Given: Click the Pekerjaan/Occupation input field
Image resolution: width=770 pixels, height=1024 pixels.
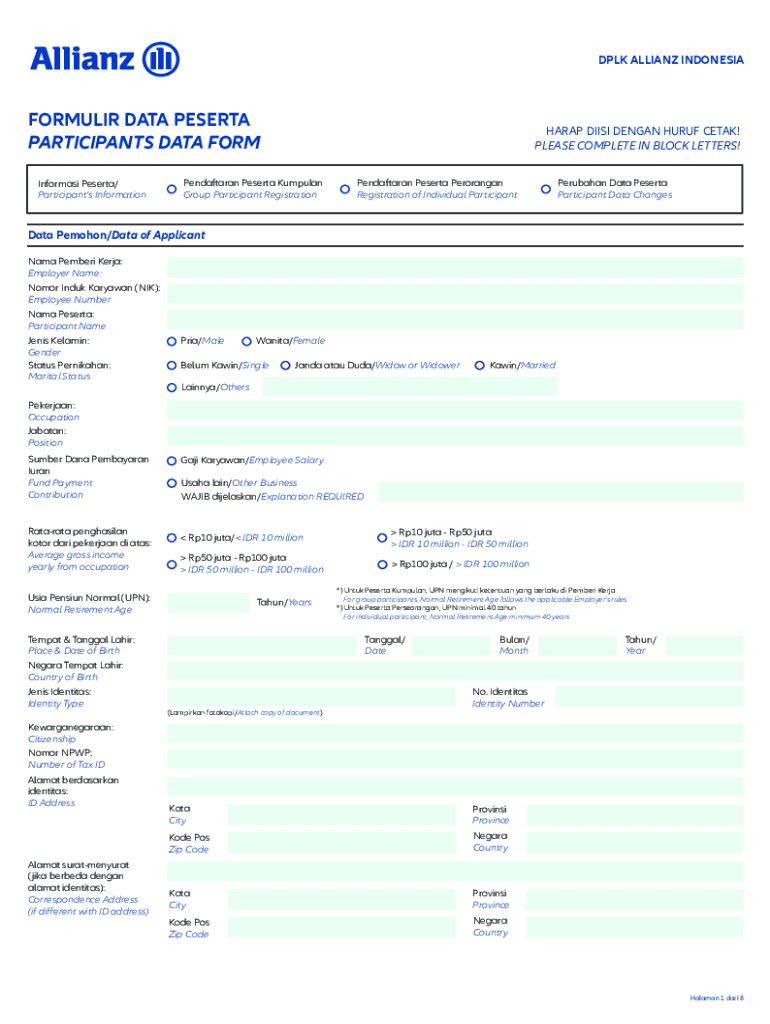Looking at the screenshot, I should click(455, 411).
